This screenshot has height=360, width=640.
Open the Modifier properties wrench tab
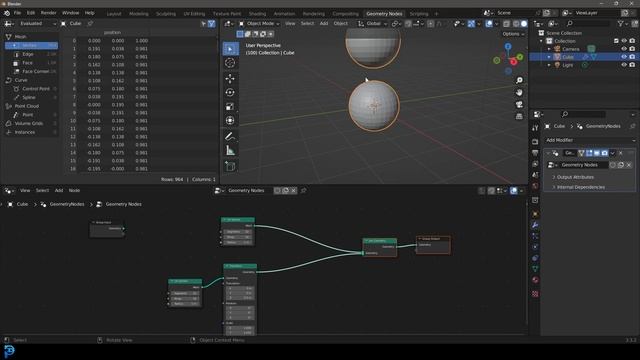pyautogui.click(x=535, y=225)
